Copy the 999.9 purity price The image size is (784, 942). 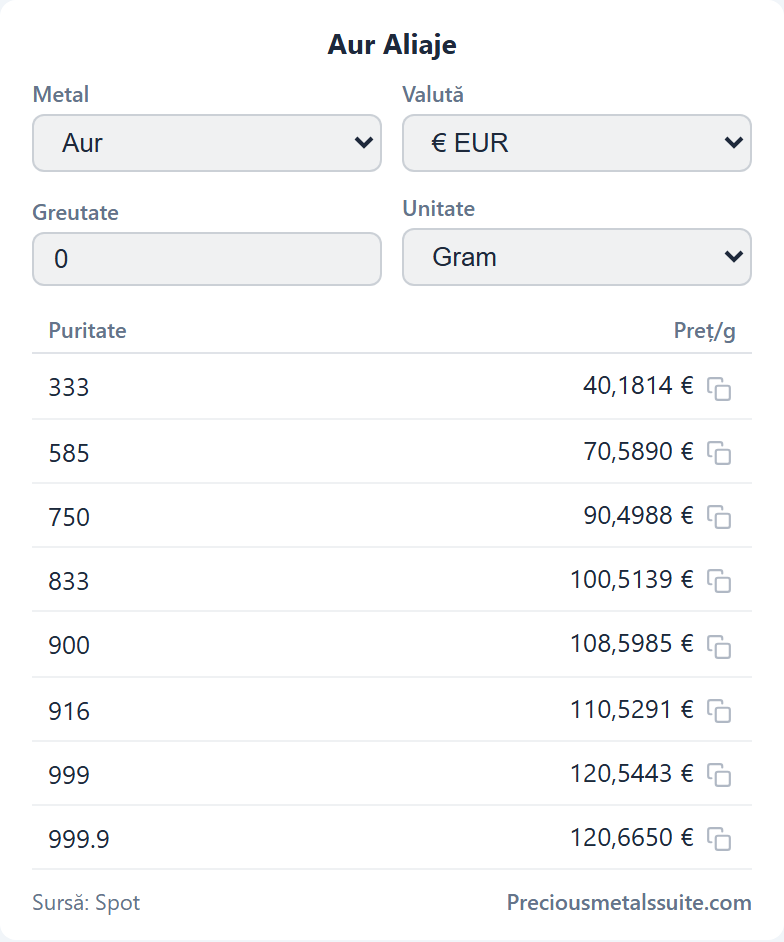(x=719, y=839)
